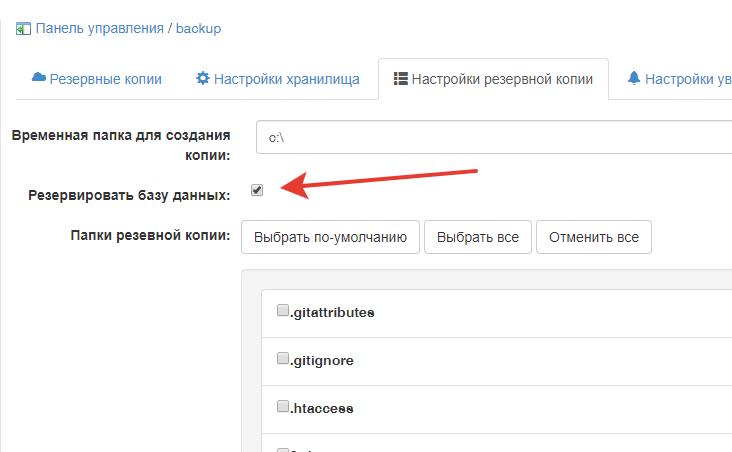Click the list icon on Настройки резервной копии tab

tap(401, 78)
